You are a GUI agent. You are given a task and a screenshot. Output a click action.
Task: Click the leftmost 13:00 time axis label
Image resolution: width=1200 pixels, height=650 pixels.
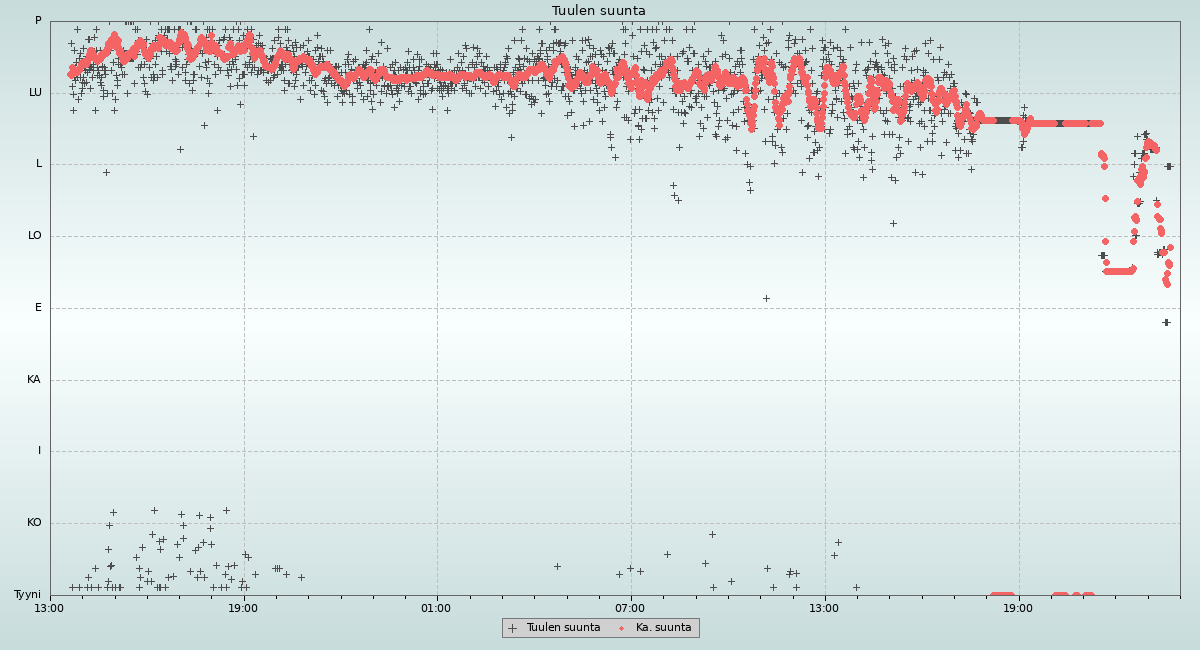(x=49, y=608)
